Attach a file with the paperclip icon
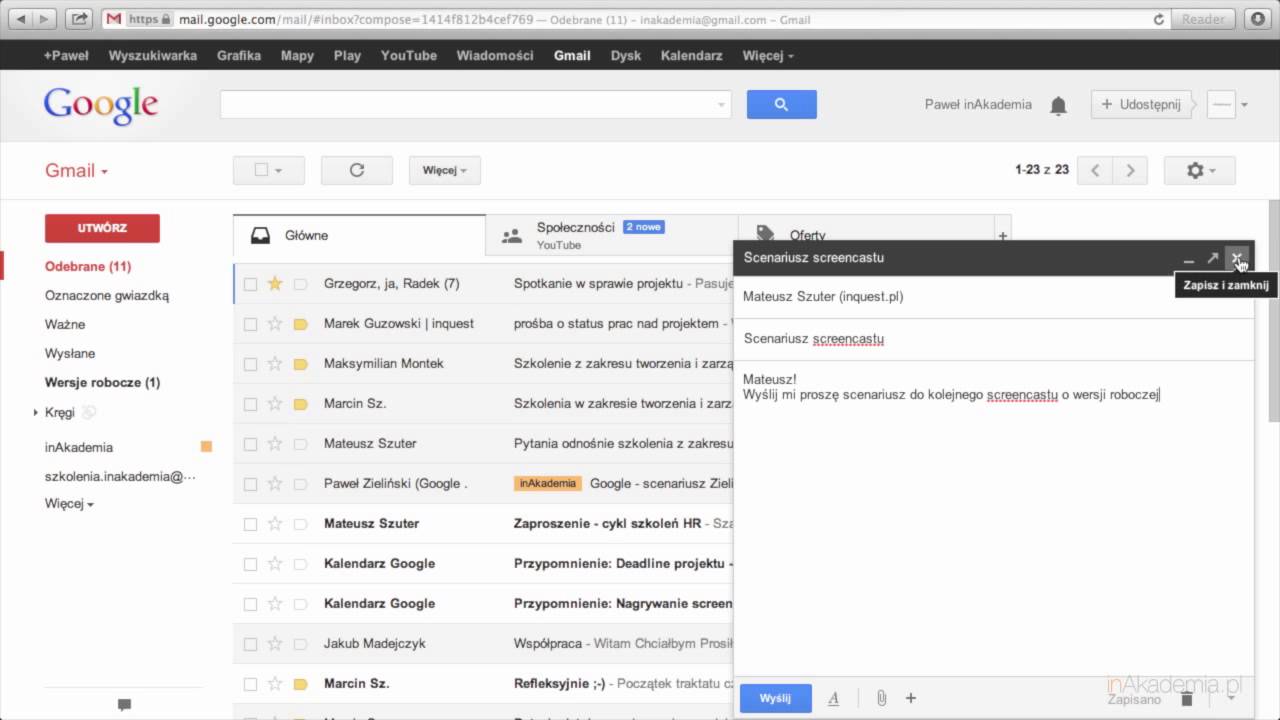Screen dimensions: 1280x720 (x=881, y=698)
